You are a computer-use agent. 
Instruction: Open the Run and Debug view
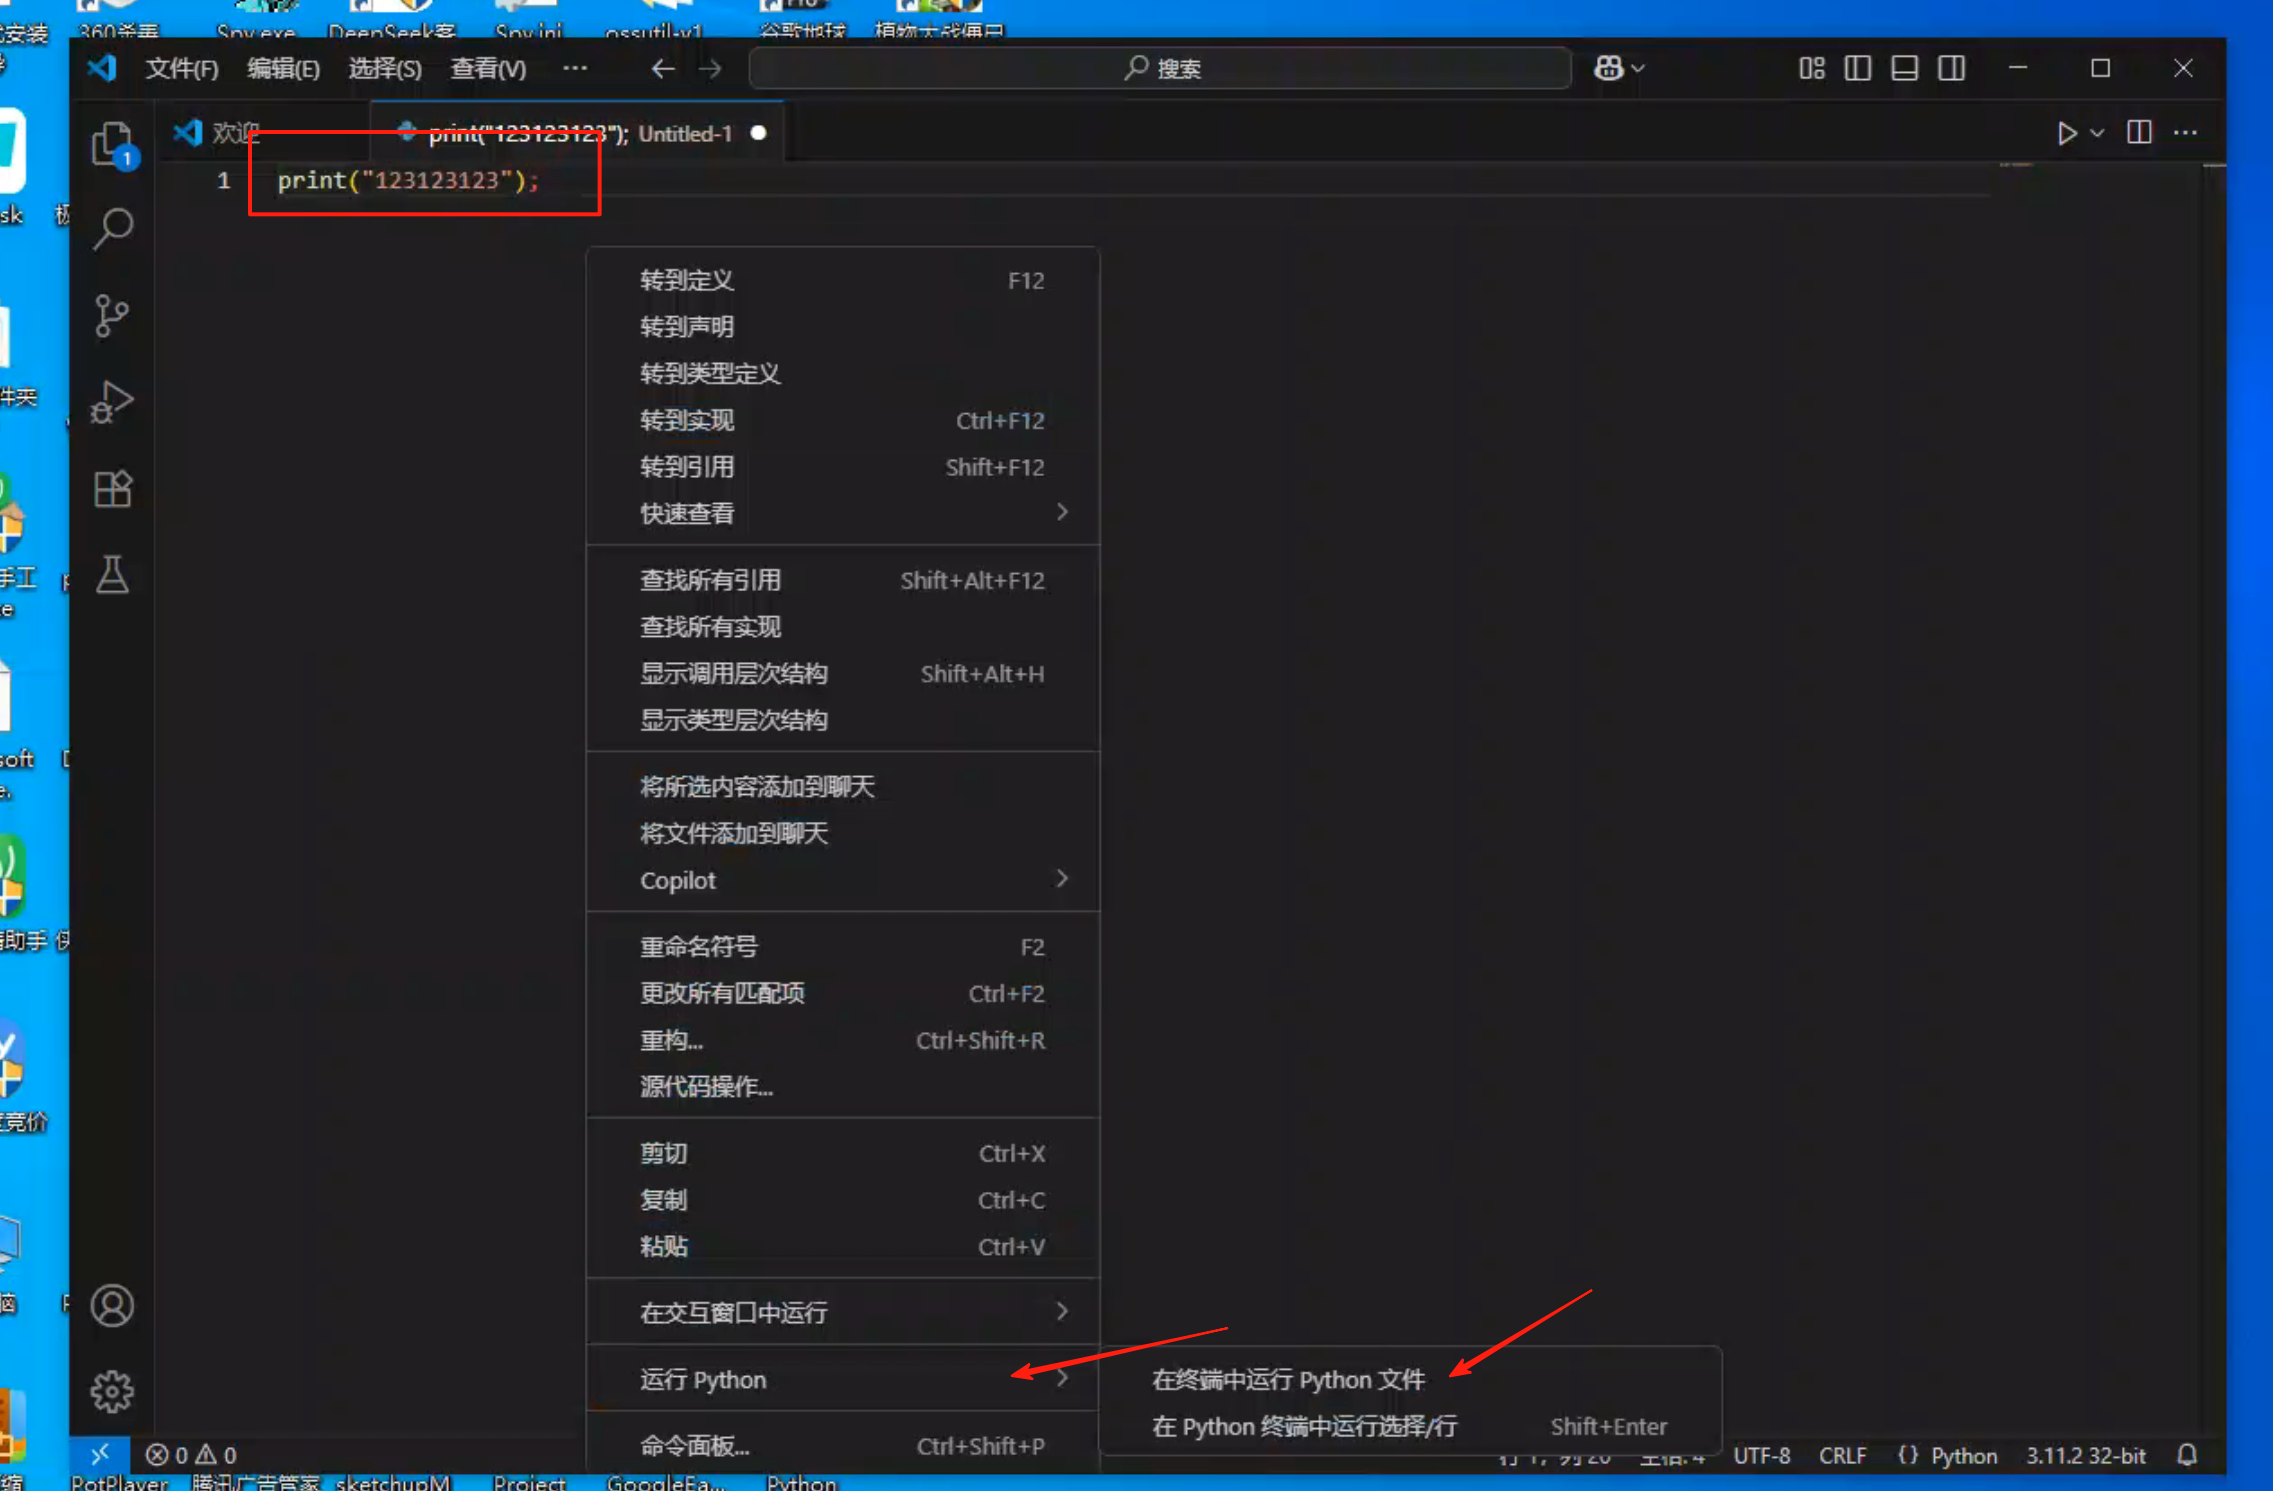click(112, 403)
